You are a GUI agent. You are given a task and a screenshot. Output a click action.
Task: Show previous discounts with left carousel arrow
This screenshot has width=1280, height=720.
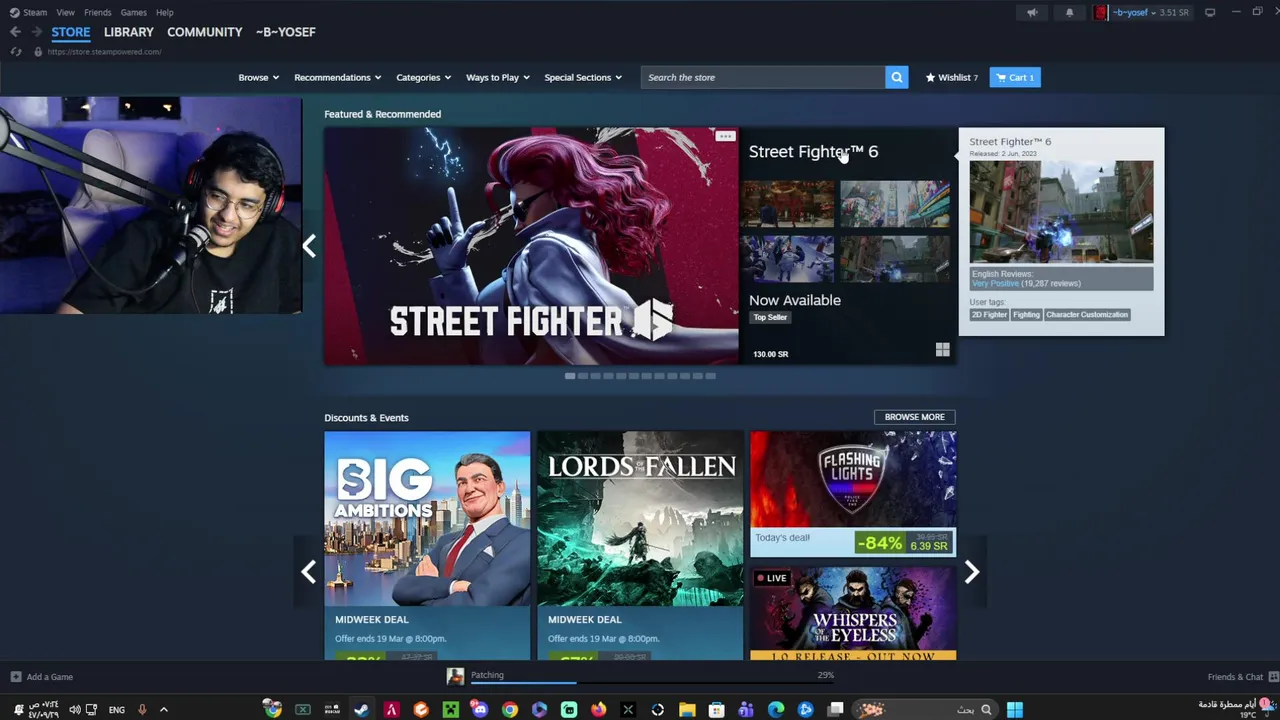[309, 572]
